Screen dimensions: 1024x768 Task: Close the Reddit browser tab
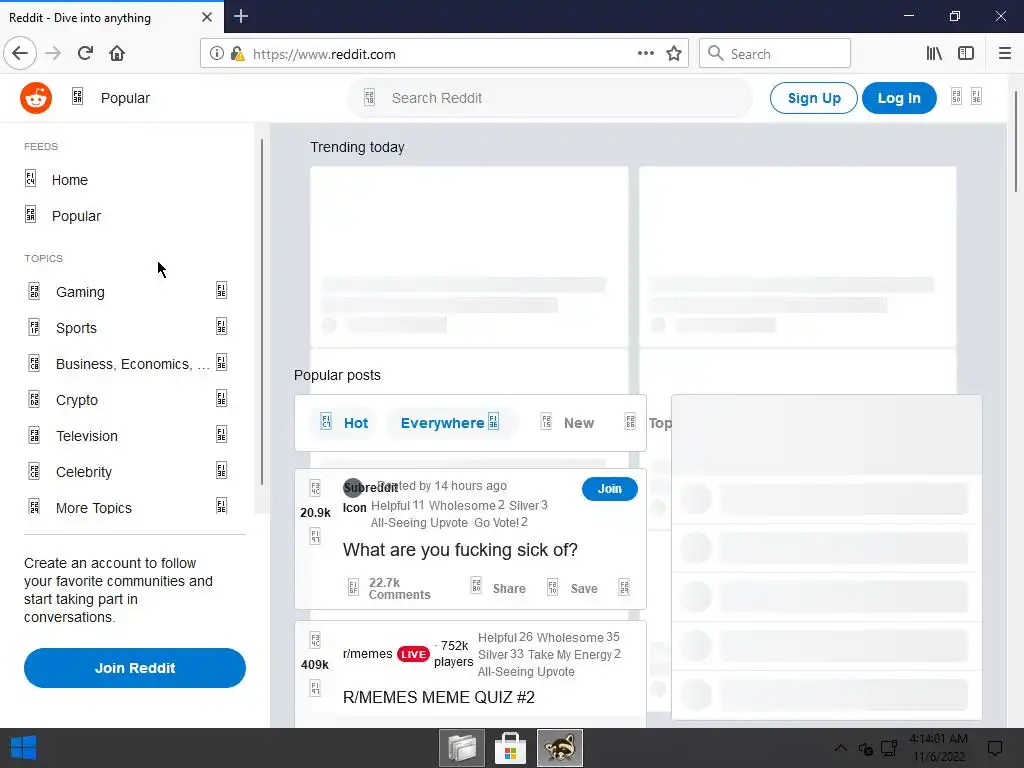tap(207, 17)
